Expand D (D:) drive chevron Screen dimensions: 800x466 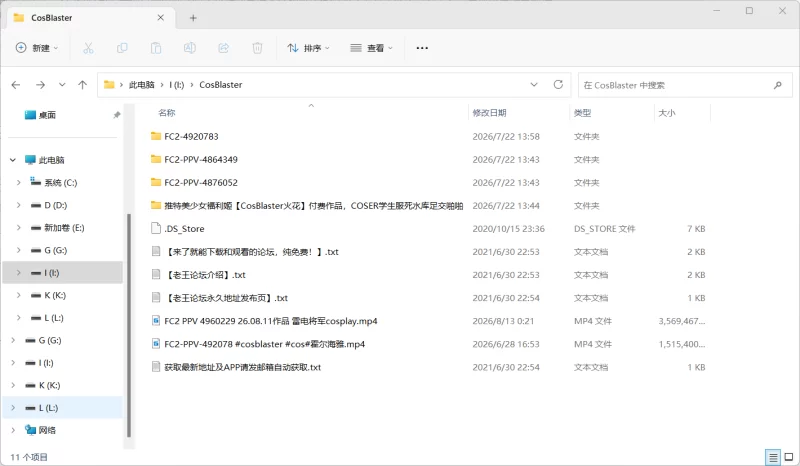18,205
